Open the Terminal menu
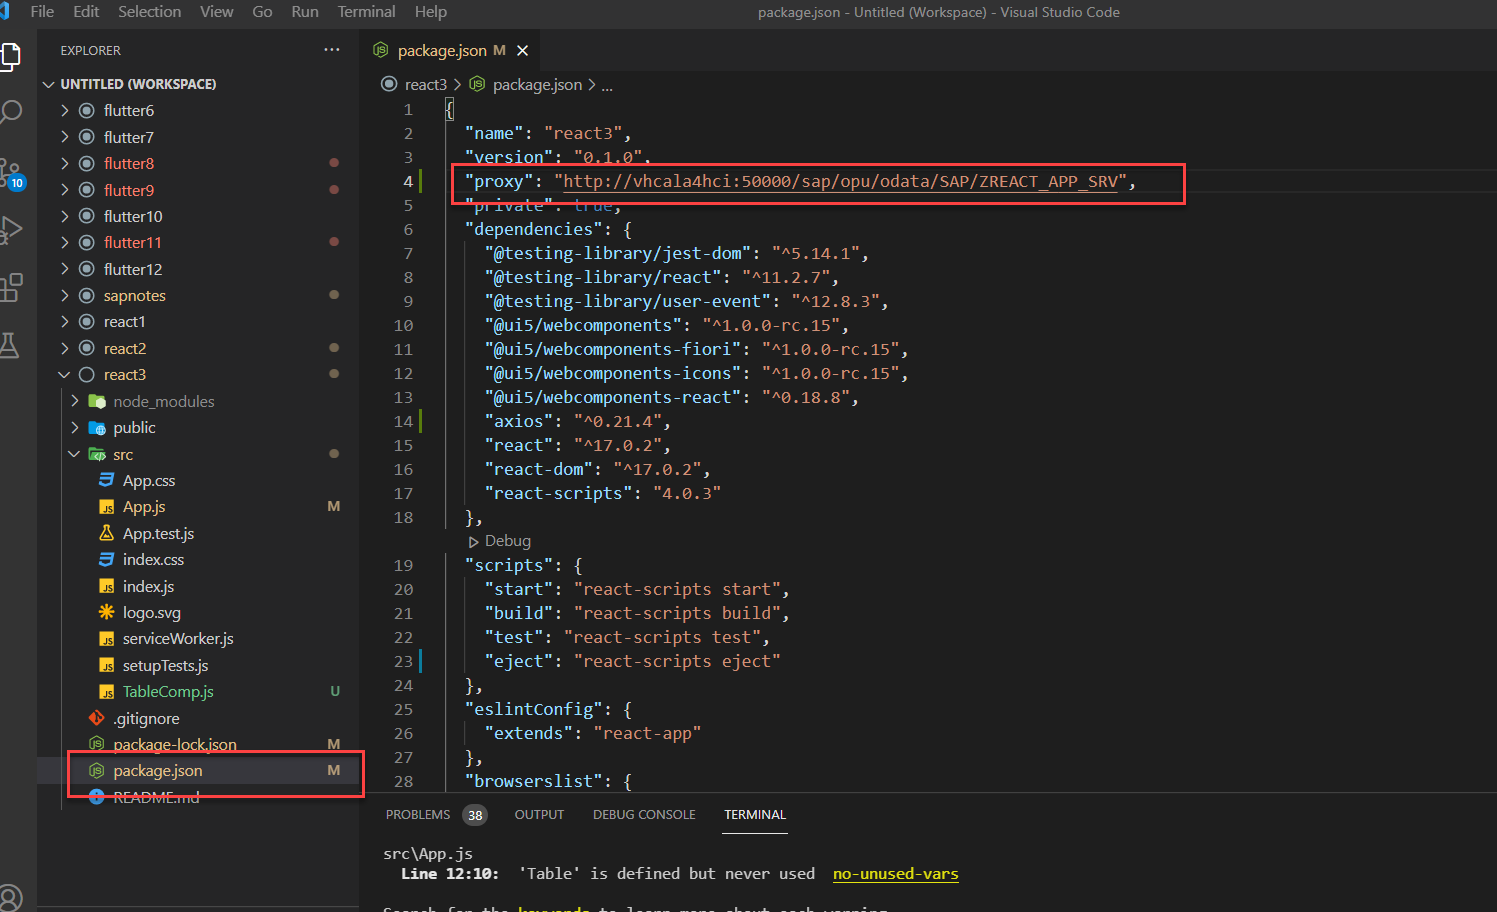1497x912 pixels. click(x=366, y=12)
